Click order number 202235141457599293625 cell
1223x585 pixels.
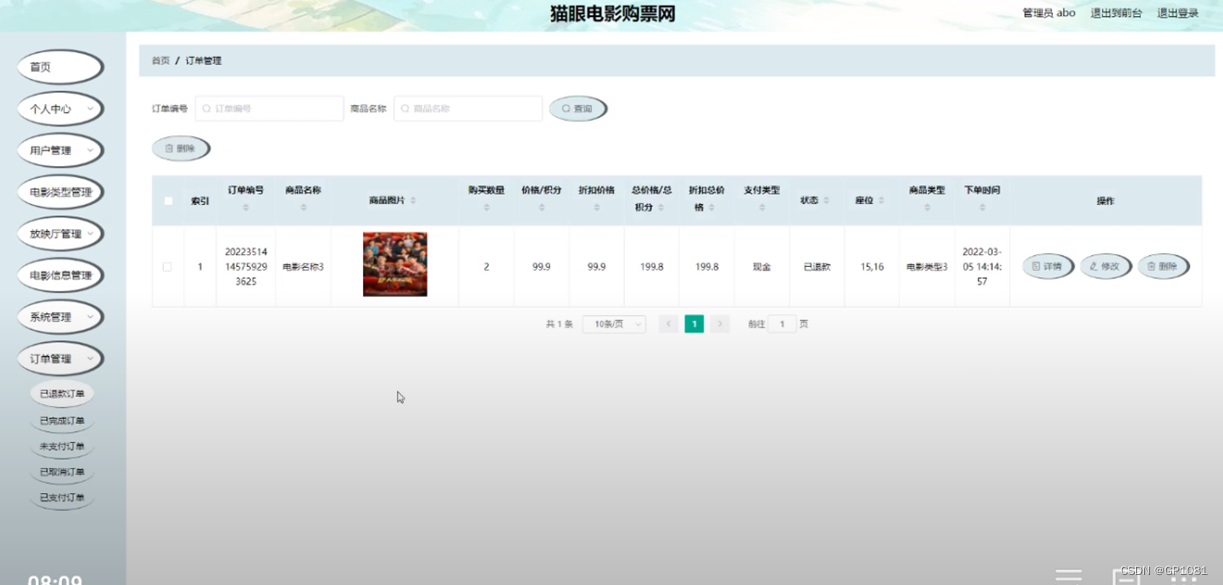pyautogui.click(x=246, y=267)
